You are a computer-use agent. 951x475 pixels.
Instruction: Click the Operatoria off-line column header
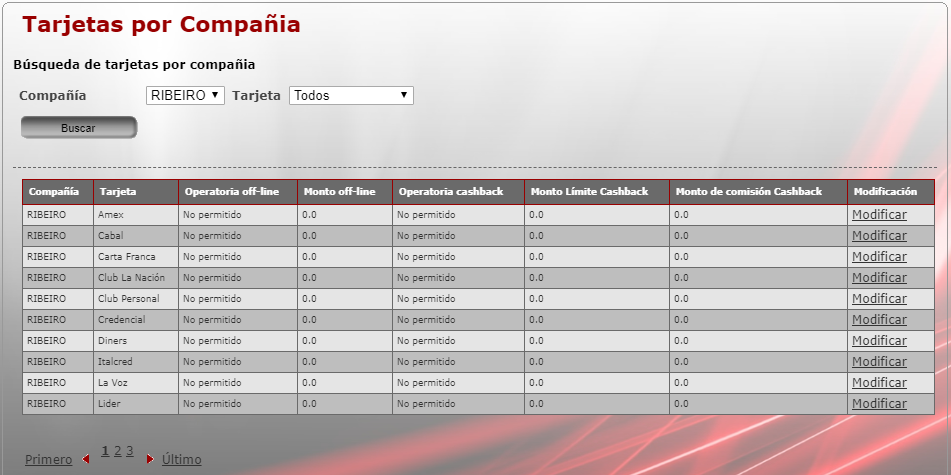point(238,192)
